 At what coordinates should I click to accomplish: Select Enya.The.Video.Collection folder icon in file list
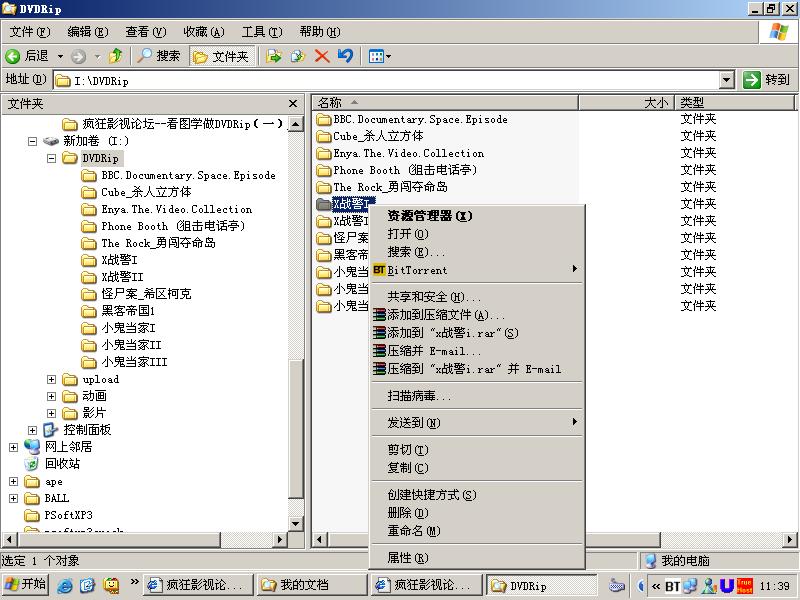click(323, 154)
